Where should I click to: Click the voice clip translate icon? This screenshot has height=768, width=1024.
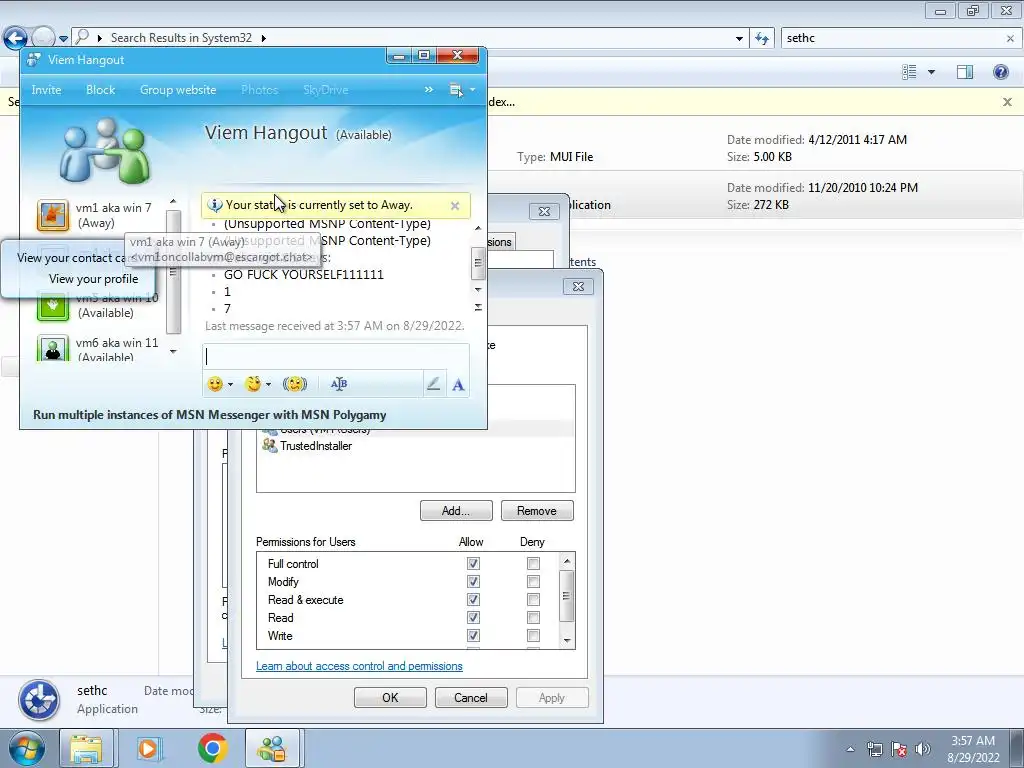pyautogui.click(x=338, y=384)
